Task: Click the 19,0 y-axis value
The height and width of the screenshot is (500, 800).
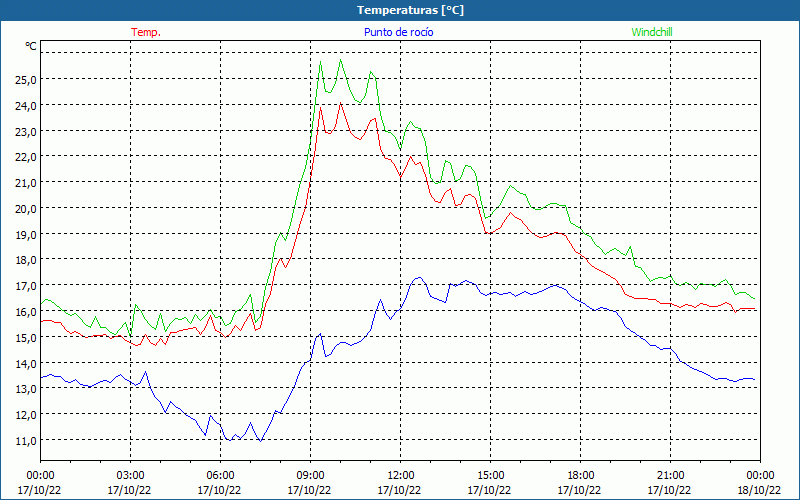Action: 26,235
